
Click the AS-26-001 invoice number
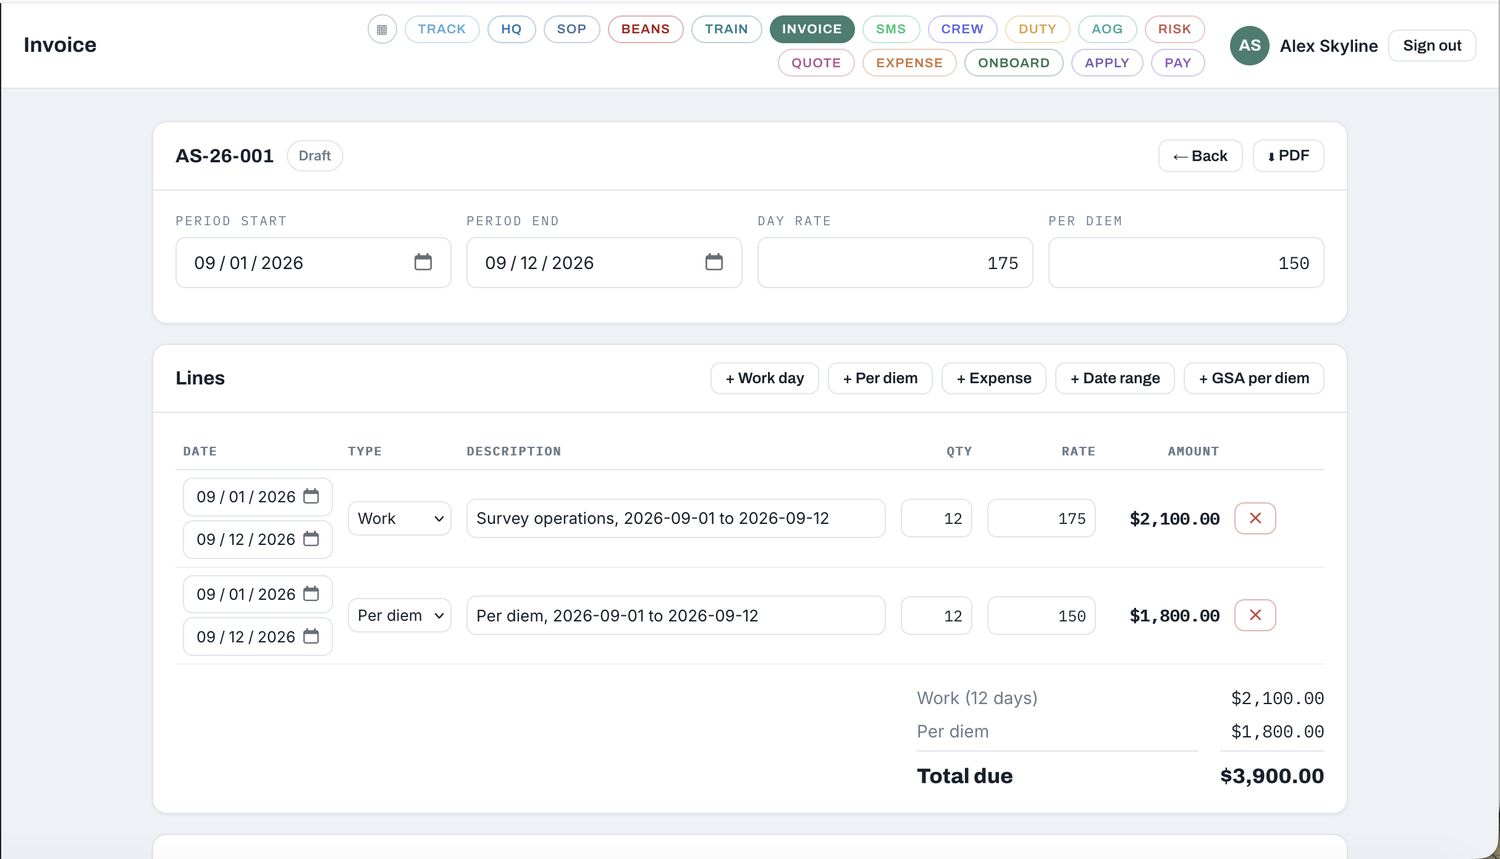pyautogui.click(x=225, y=156)
